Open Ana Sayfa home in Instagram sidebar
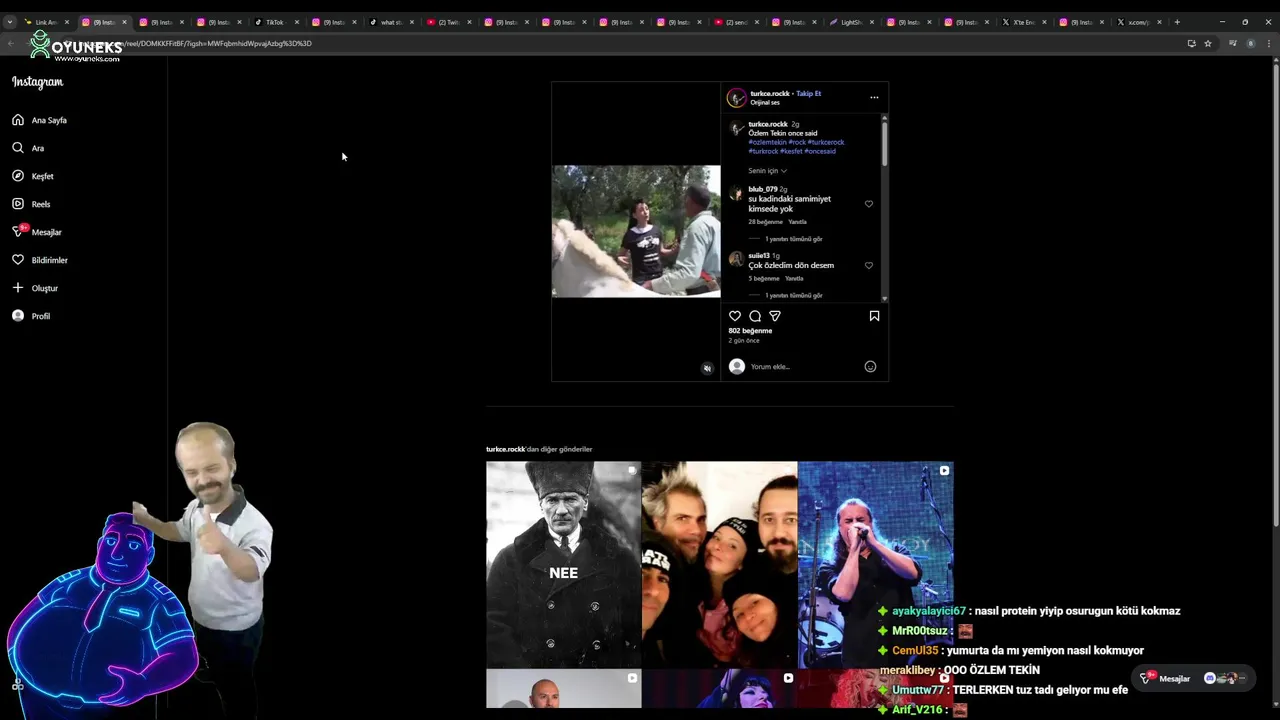 click(40, 120)
